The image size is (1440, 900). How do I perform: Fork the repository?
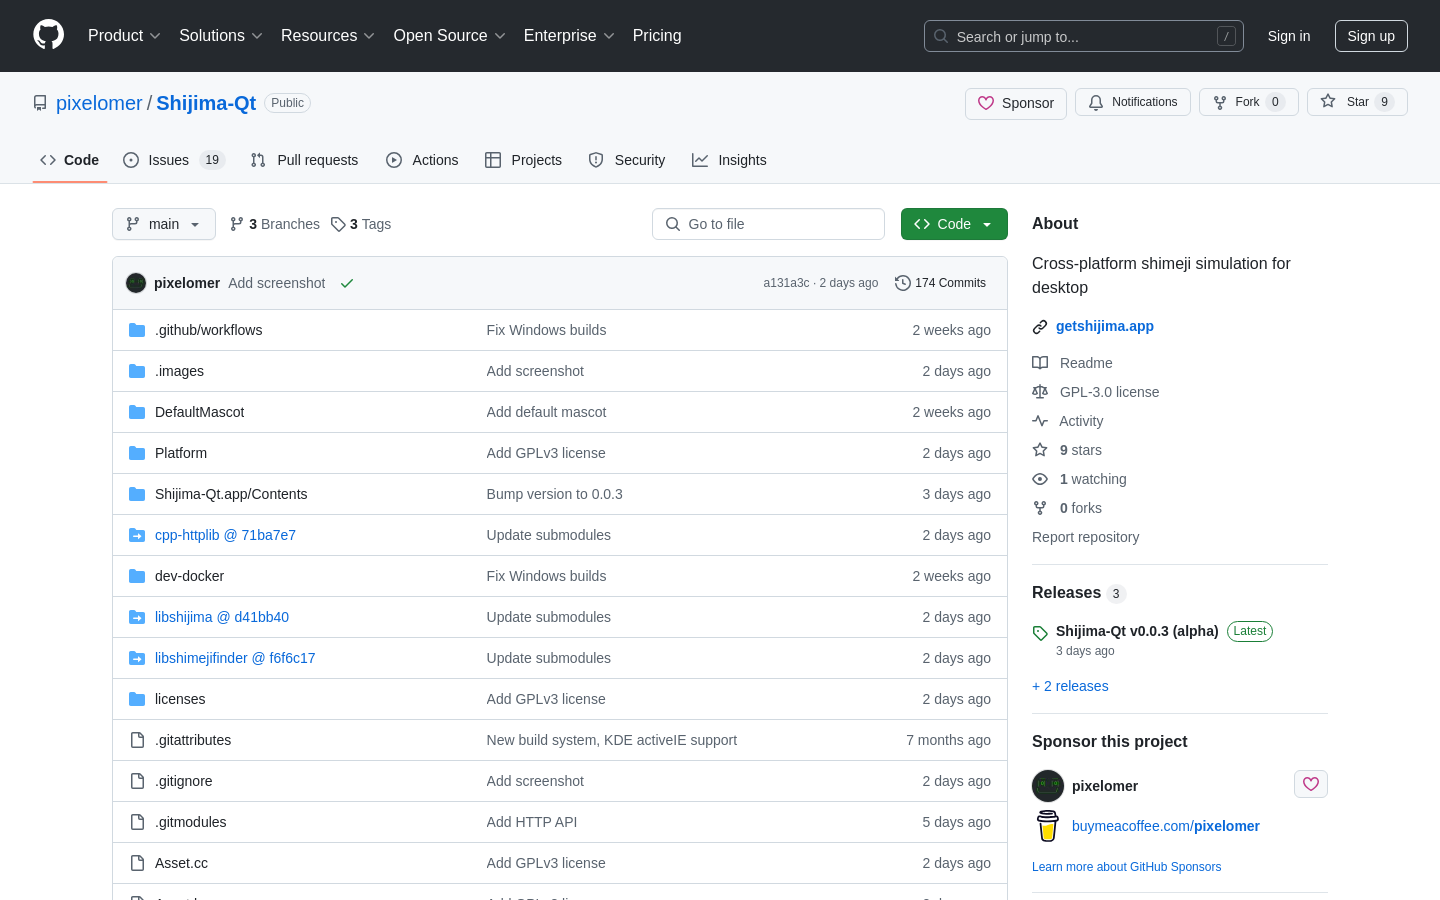point(1249,102)
